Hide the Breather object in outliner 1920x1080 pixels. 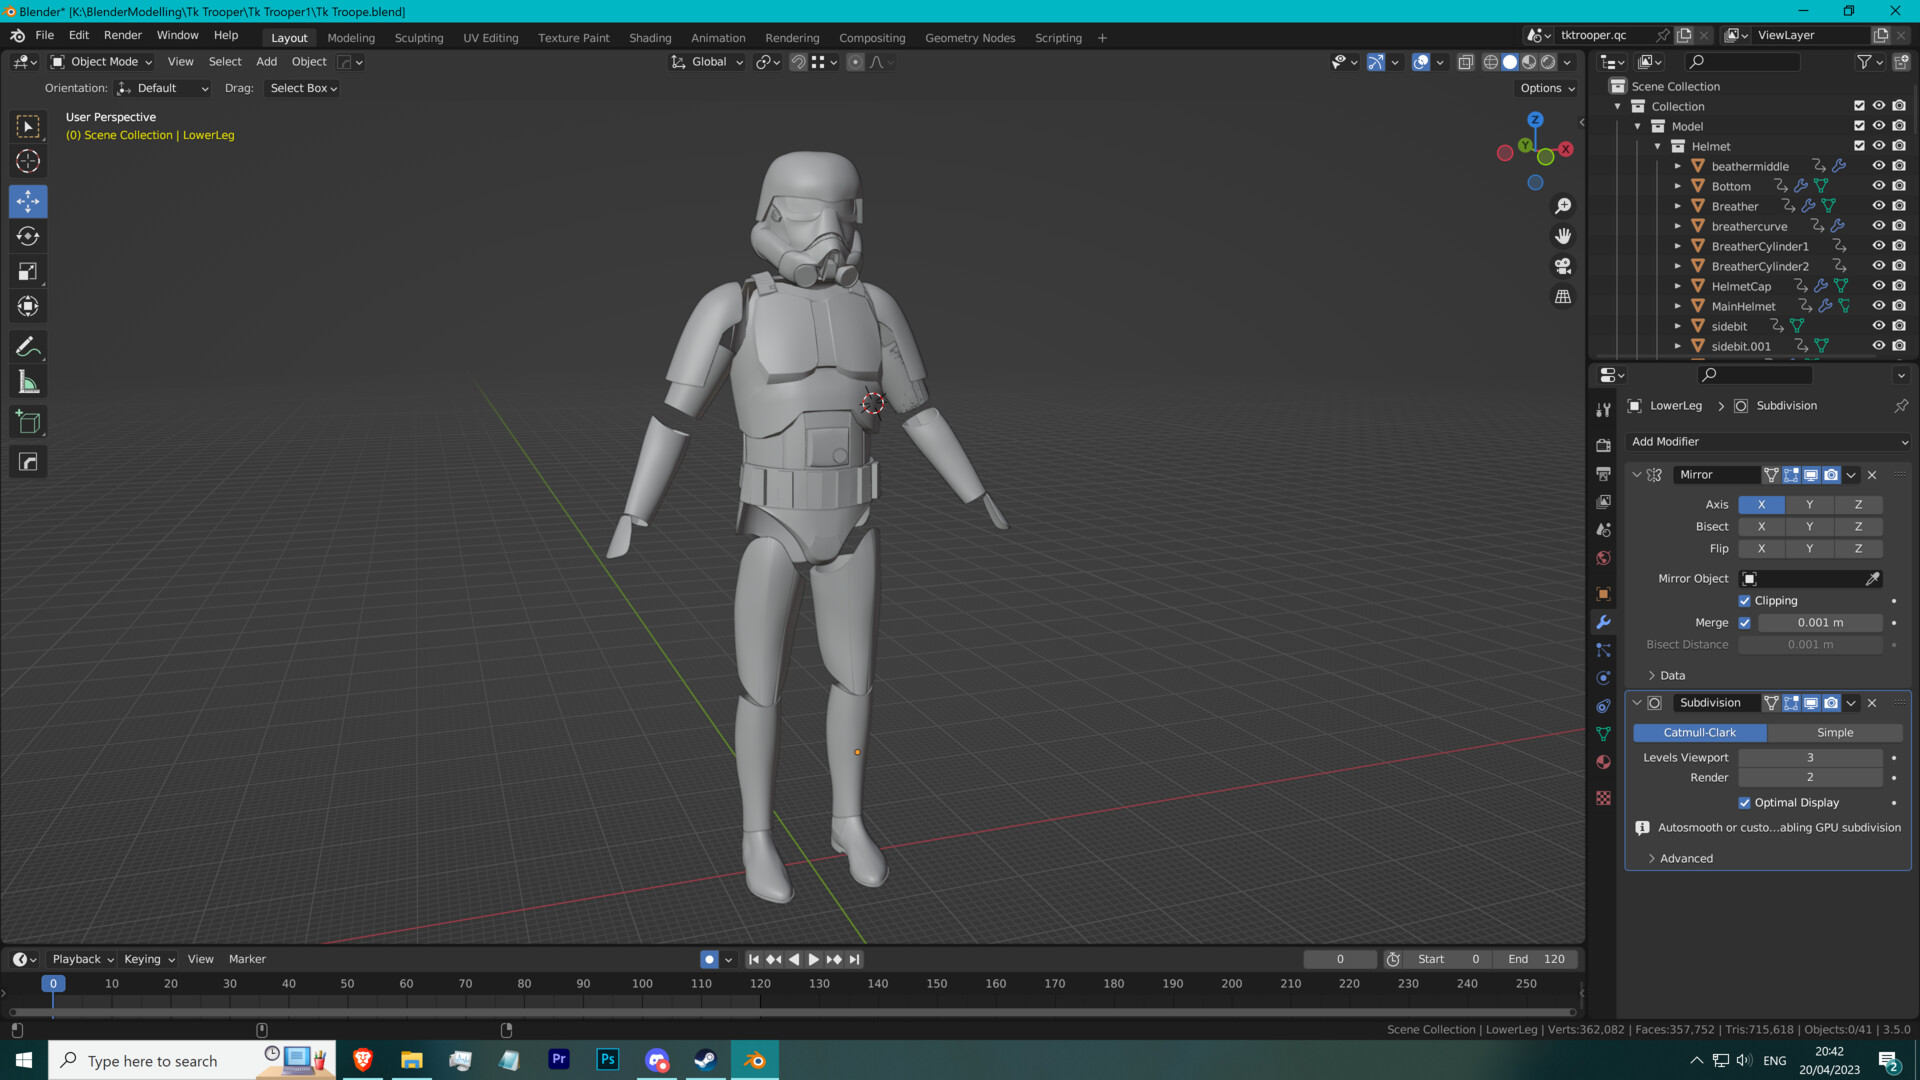[x=1878, y=206]
